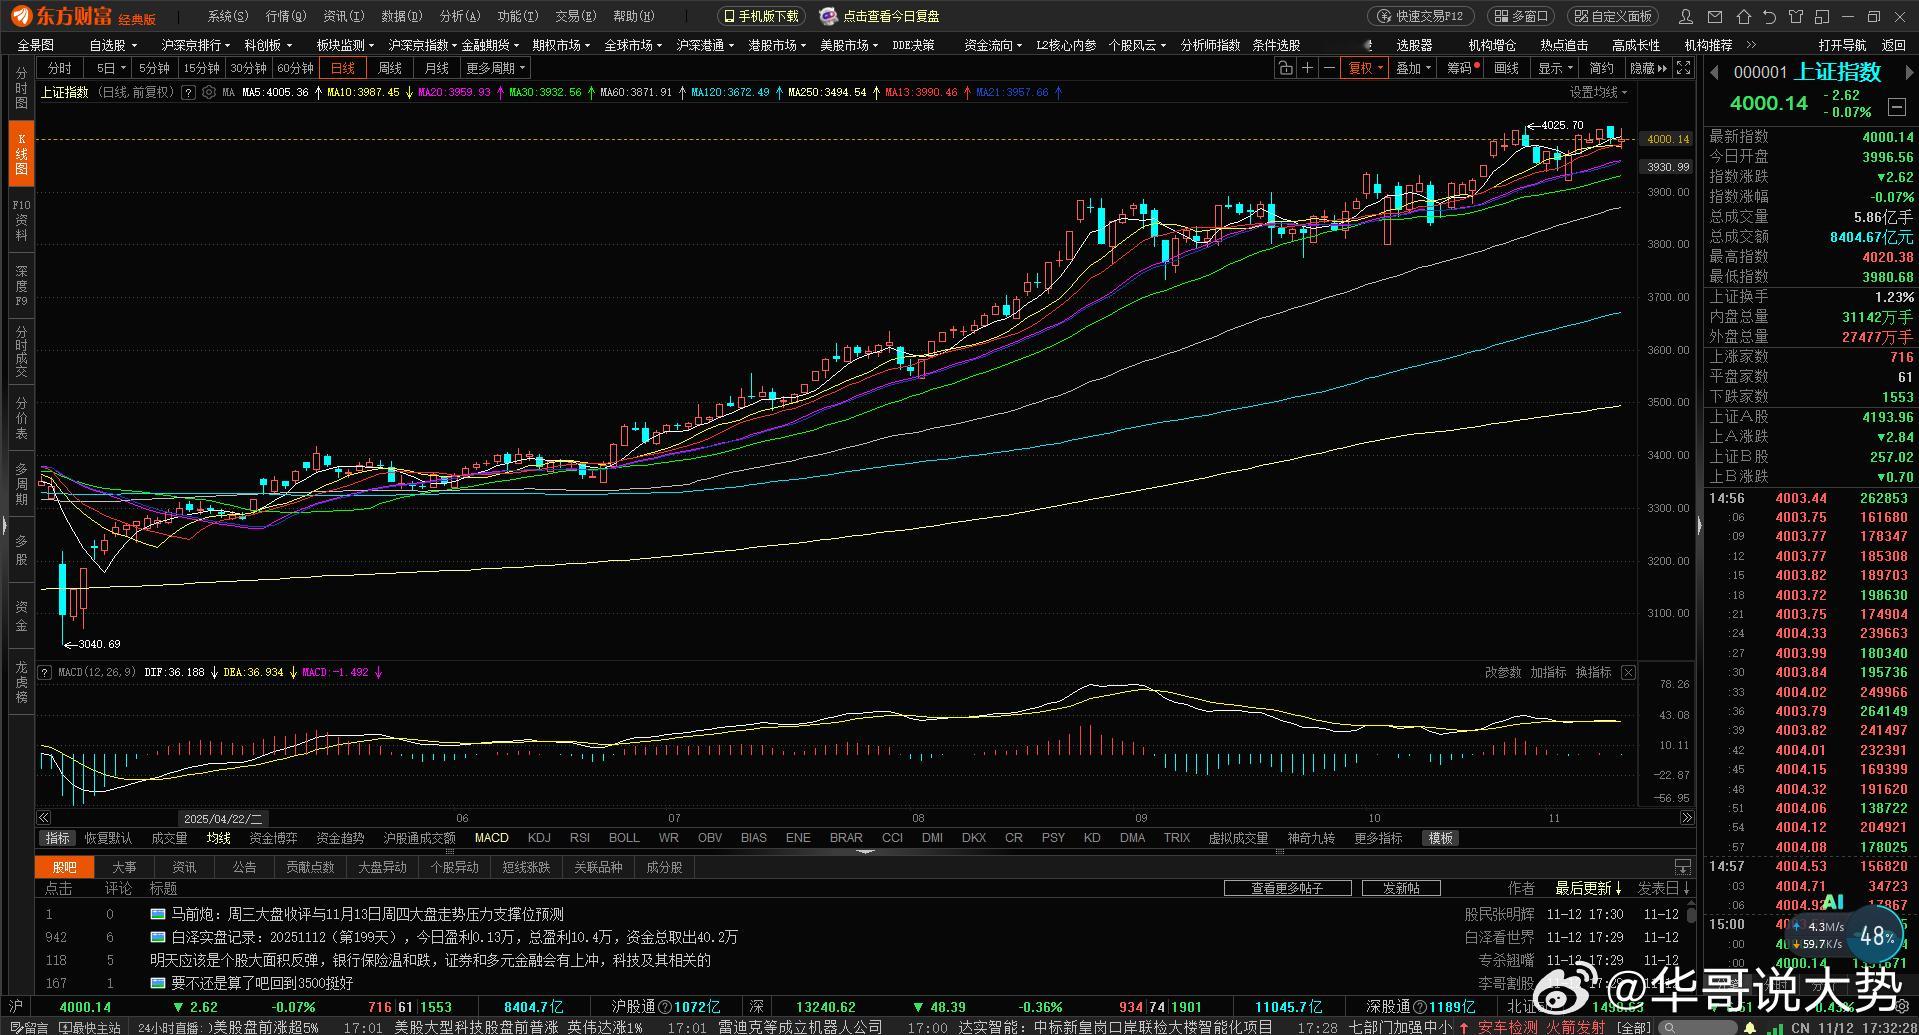
Task: Open 自定义面板 button
Action: point(1613,16)
